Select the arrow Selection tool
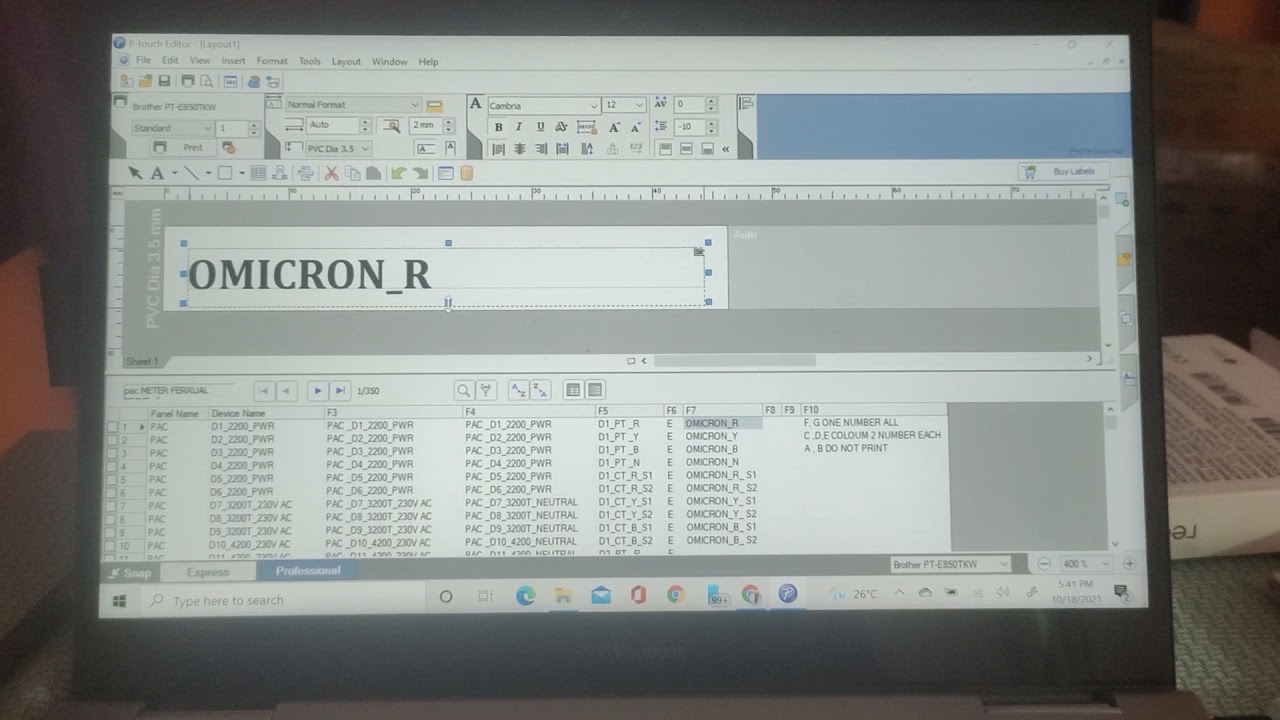 [135, 173]
